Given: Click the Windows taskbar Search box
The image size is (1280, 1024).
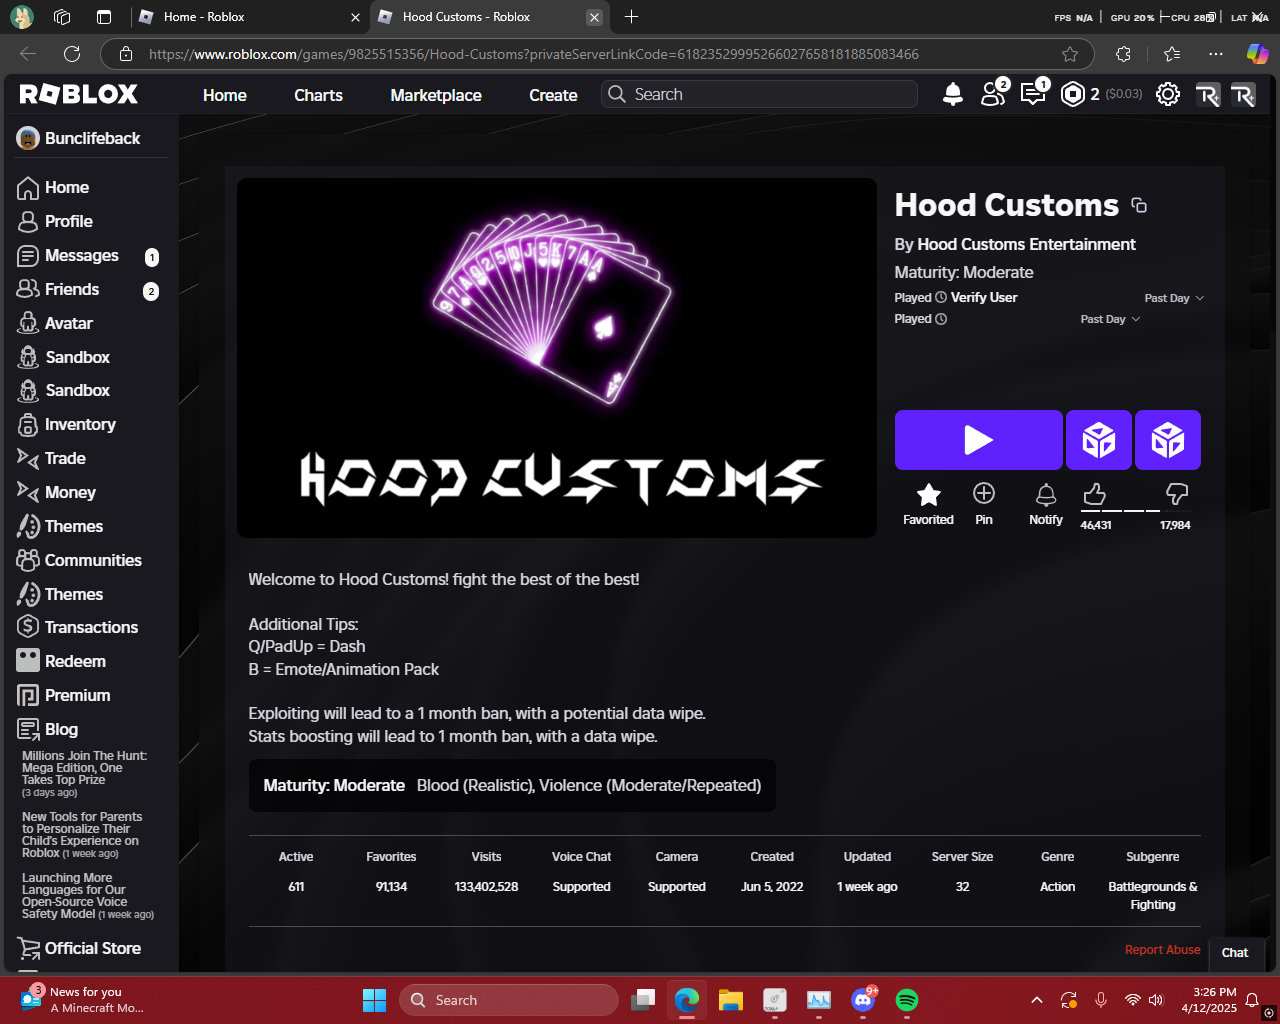Looking at the screenshot, I should (509, 1000).
